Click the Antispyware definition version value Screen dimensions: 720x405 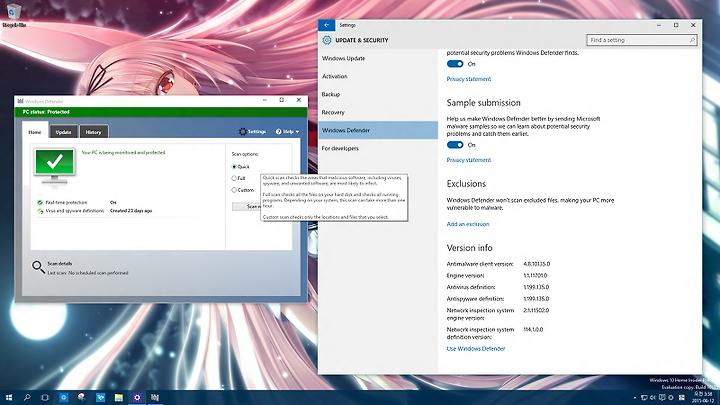[x=536, y=298]
